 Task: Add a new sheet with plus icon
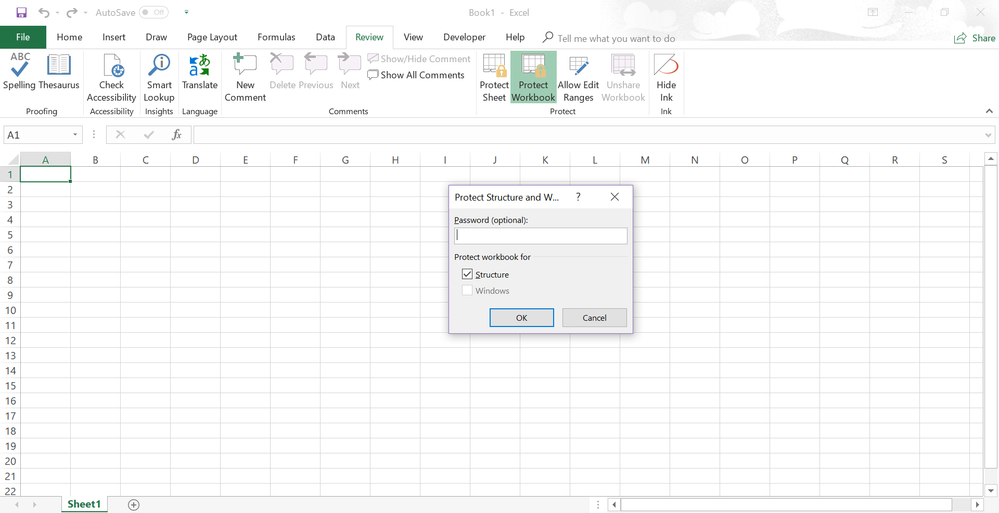click(133, 505)
